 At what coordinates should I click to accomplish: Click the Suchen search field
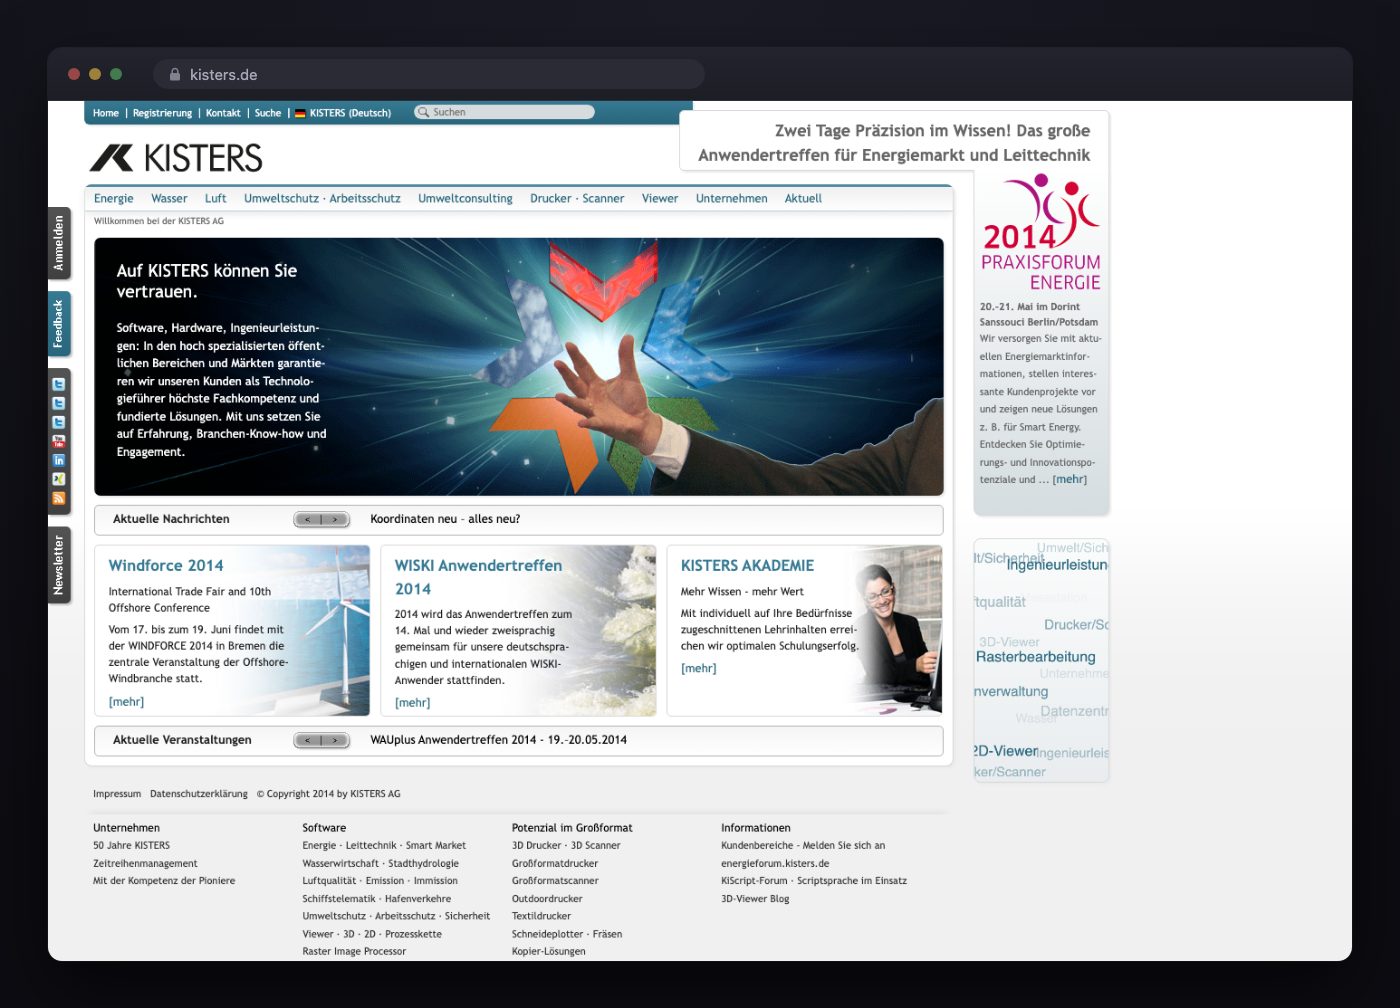coord(504,112)
